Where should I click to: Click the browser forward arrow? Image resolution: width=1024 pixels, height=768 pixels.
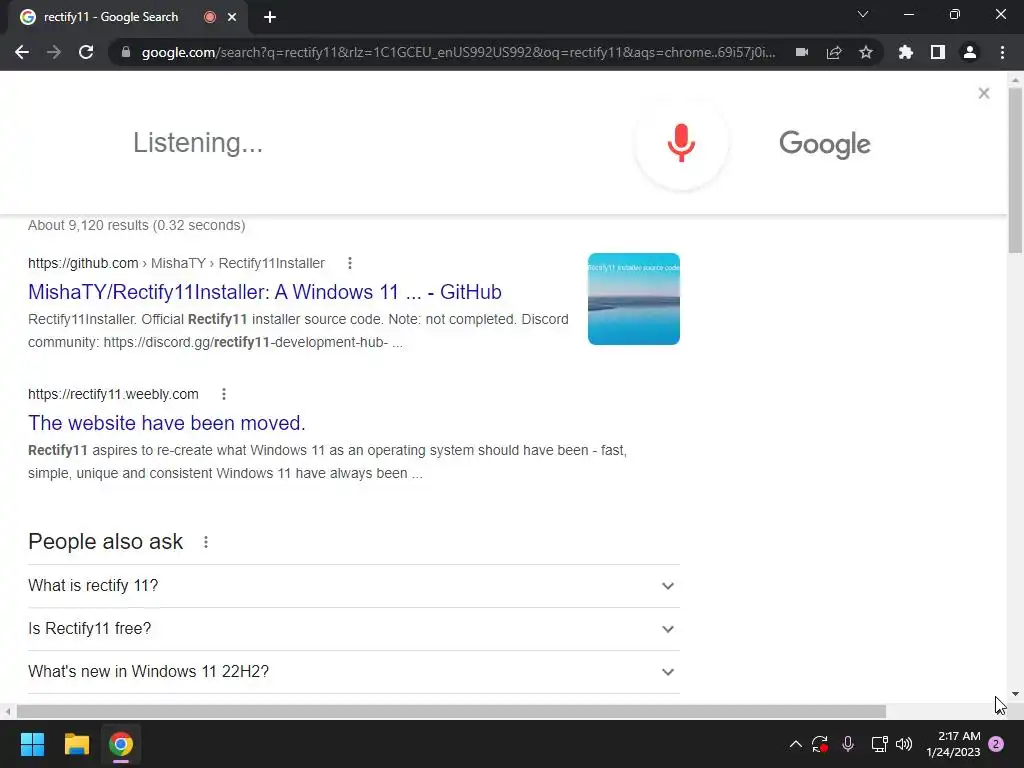[54, 52]
